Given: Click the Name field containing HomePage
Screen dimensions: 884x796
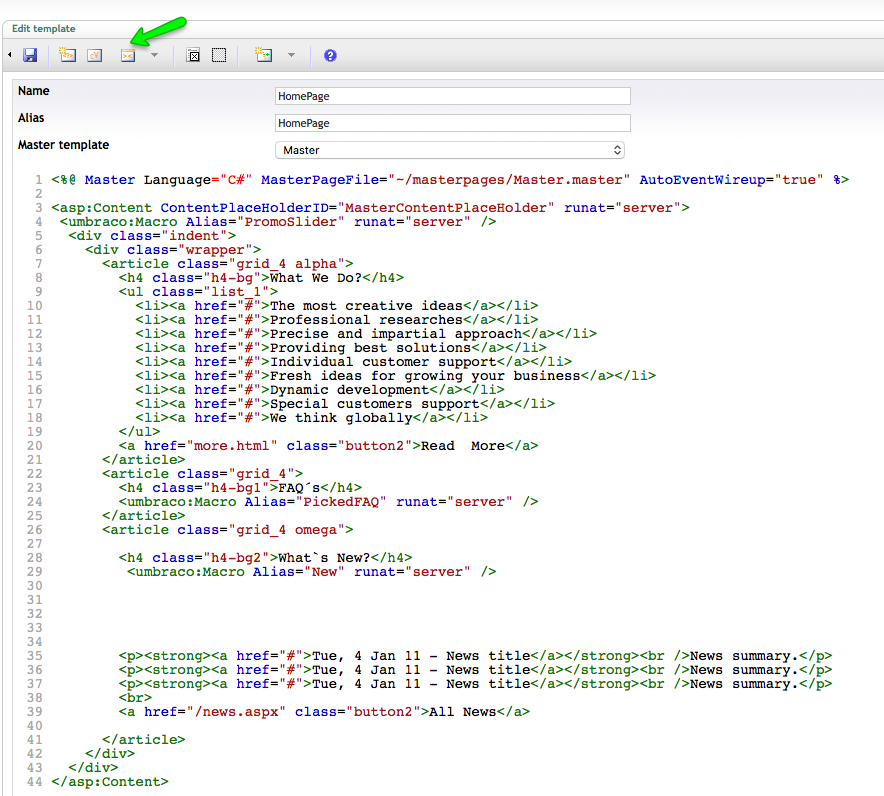Looking at the screenshot, I should tap(452, 96).
